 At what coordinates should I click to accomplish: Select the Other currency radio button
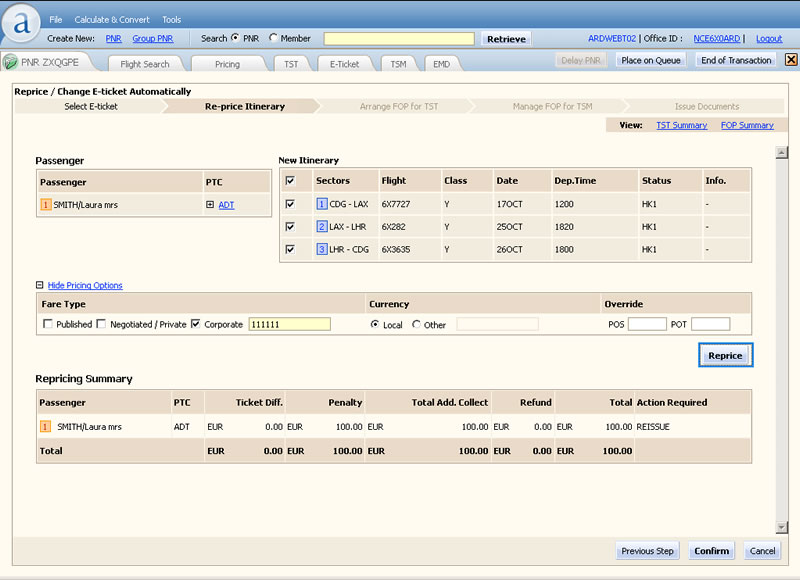click(x=416, y=325)
